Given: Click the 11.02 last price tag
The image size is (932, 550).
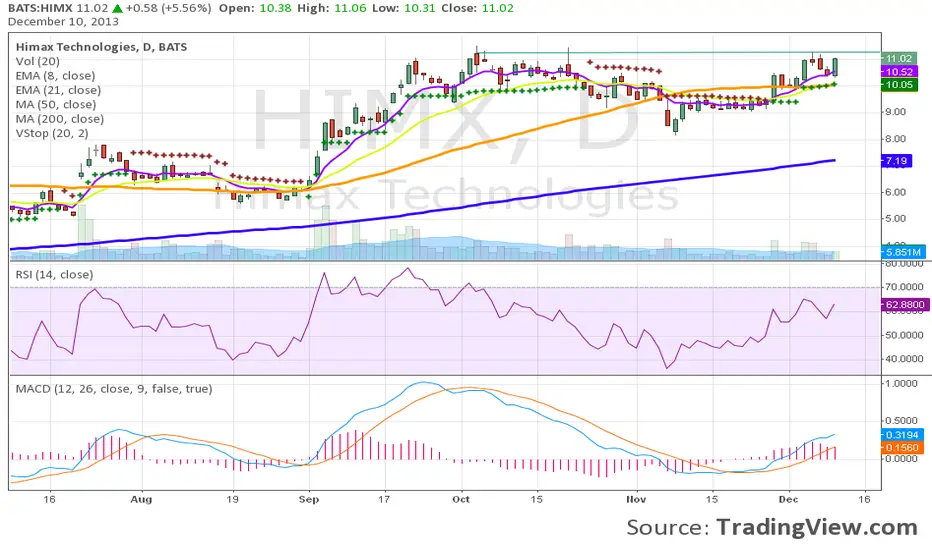Looking at the screenshot, I should 898,58.
